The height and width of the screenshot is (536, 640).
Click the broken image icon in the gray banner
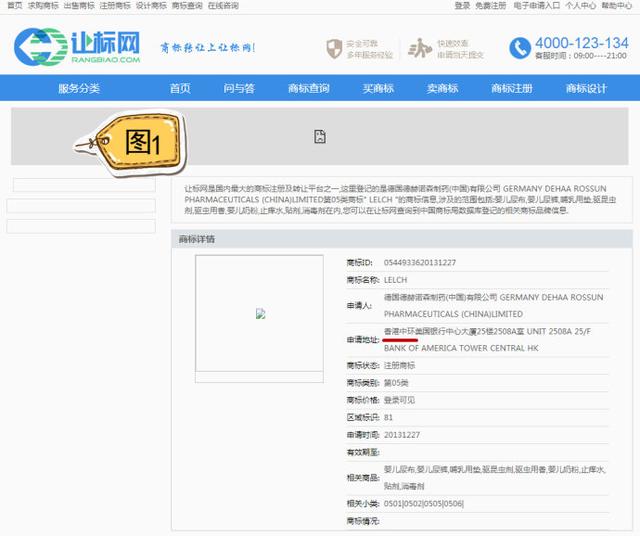click(320, 136)
